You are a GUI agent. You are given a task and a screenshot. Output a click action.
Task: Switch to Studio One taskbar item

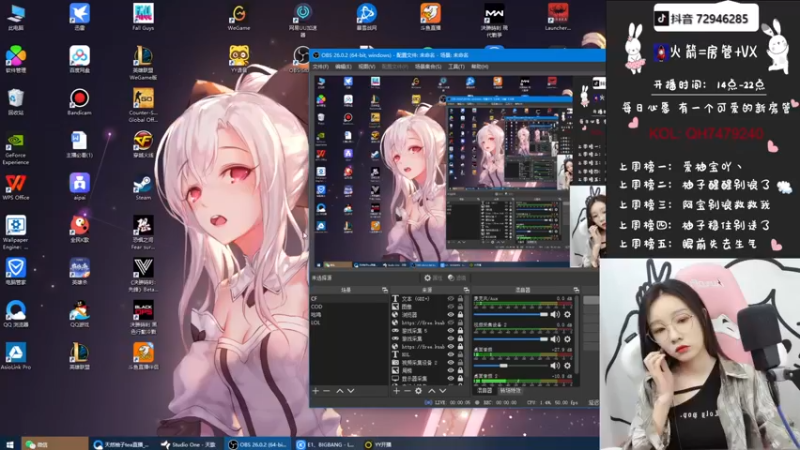point(190,444)
